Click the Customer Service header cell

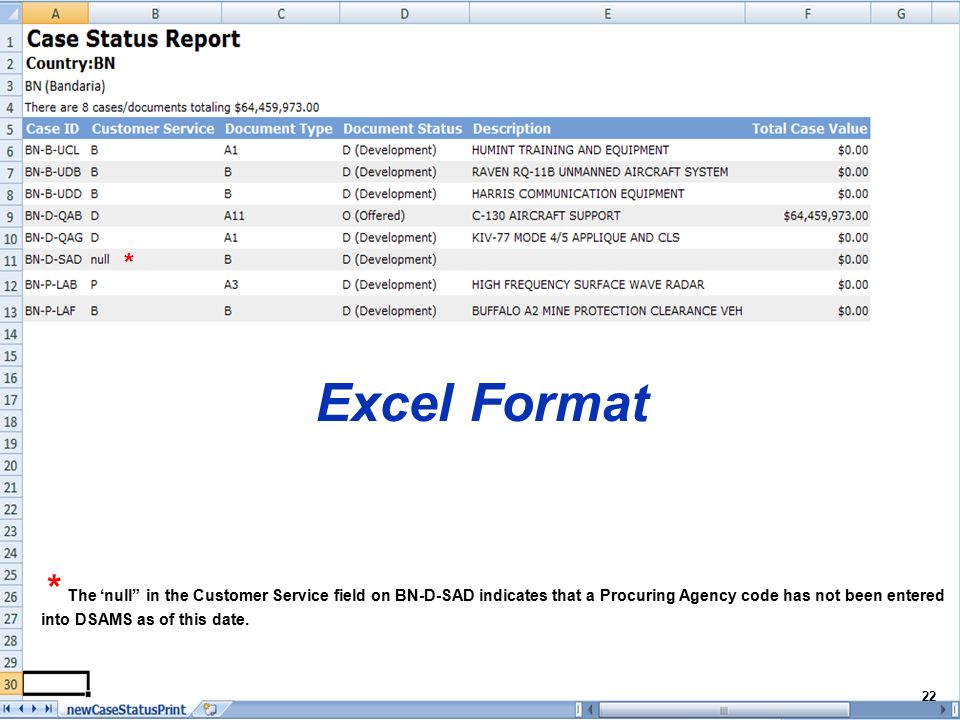point(155,129)
